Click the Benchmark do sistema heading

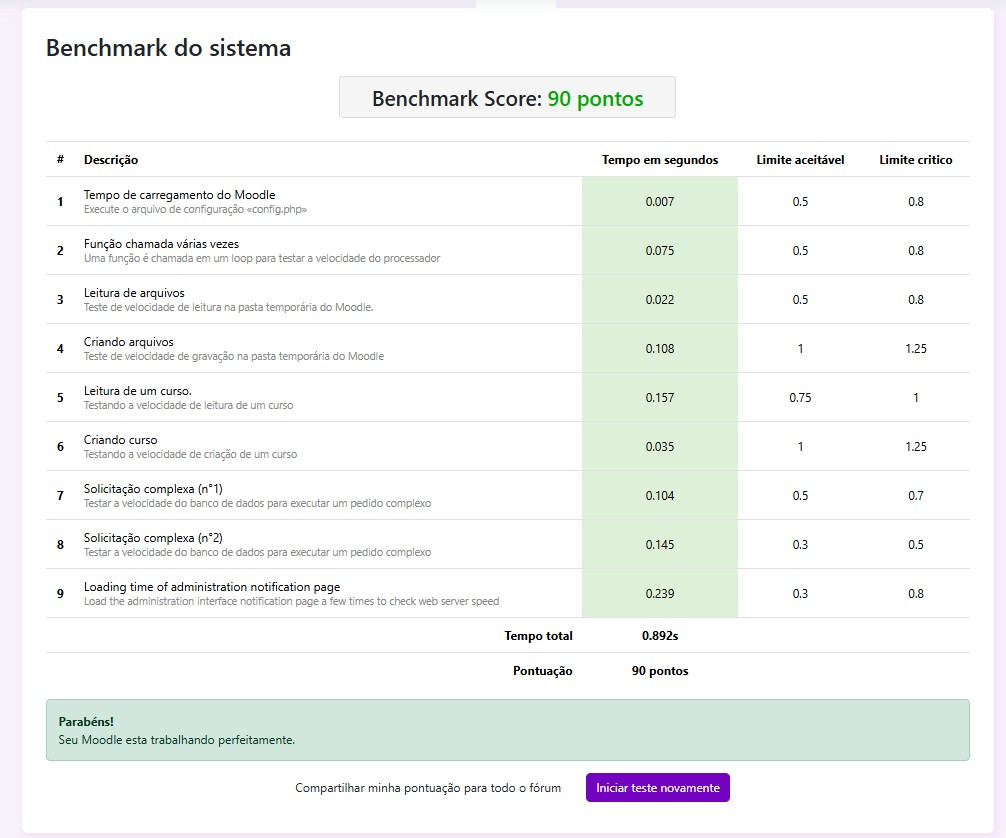click(168, 47)
